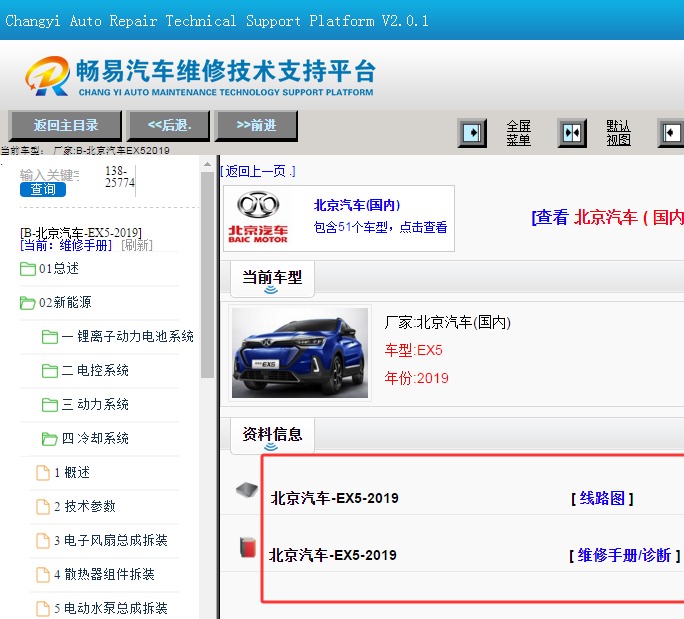Viewport: 684px width, 619px height.
Task: Click 包含51个车型，点击查看 link
Action: pyautogui.click(x=380, y=227)
